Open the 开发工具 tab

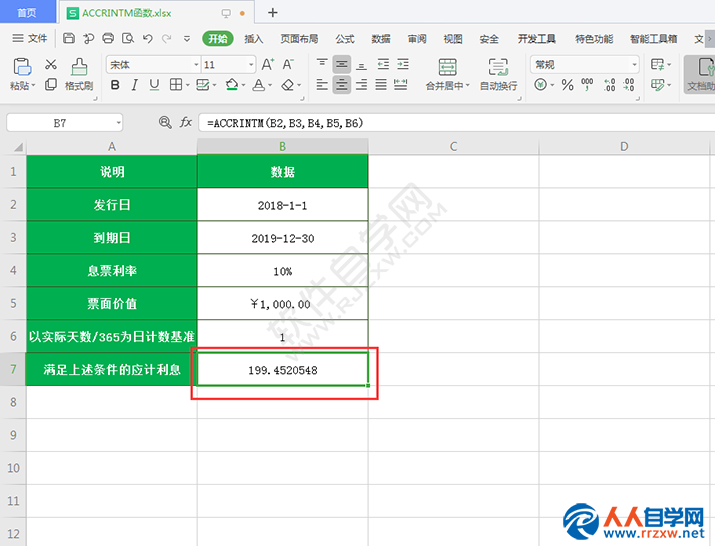[537, 39]
